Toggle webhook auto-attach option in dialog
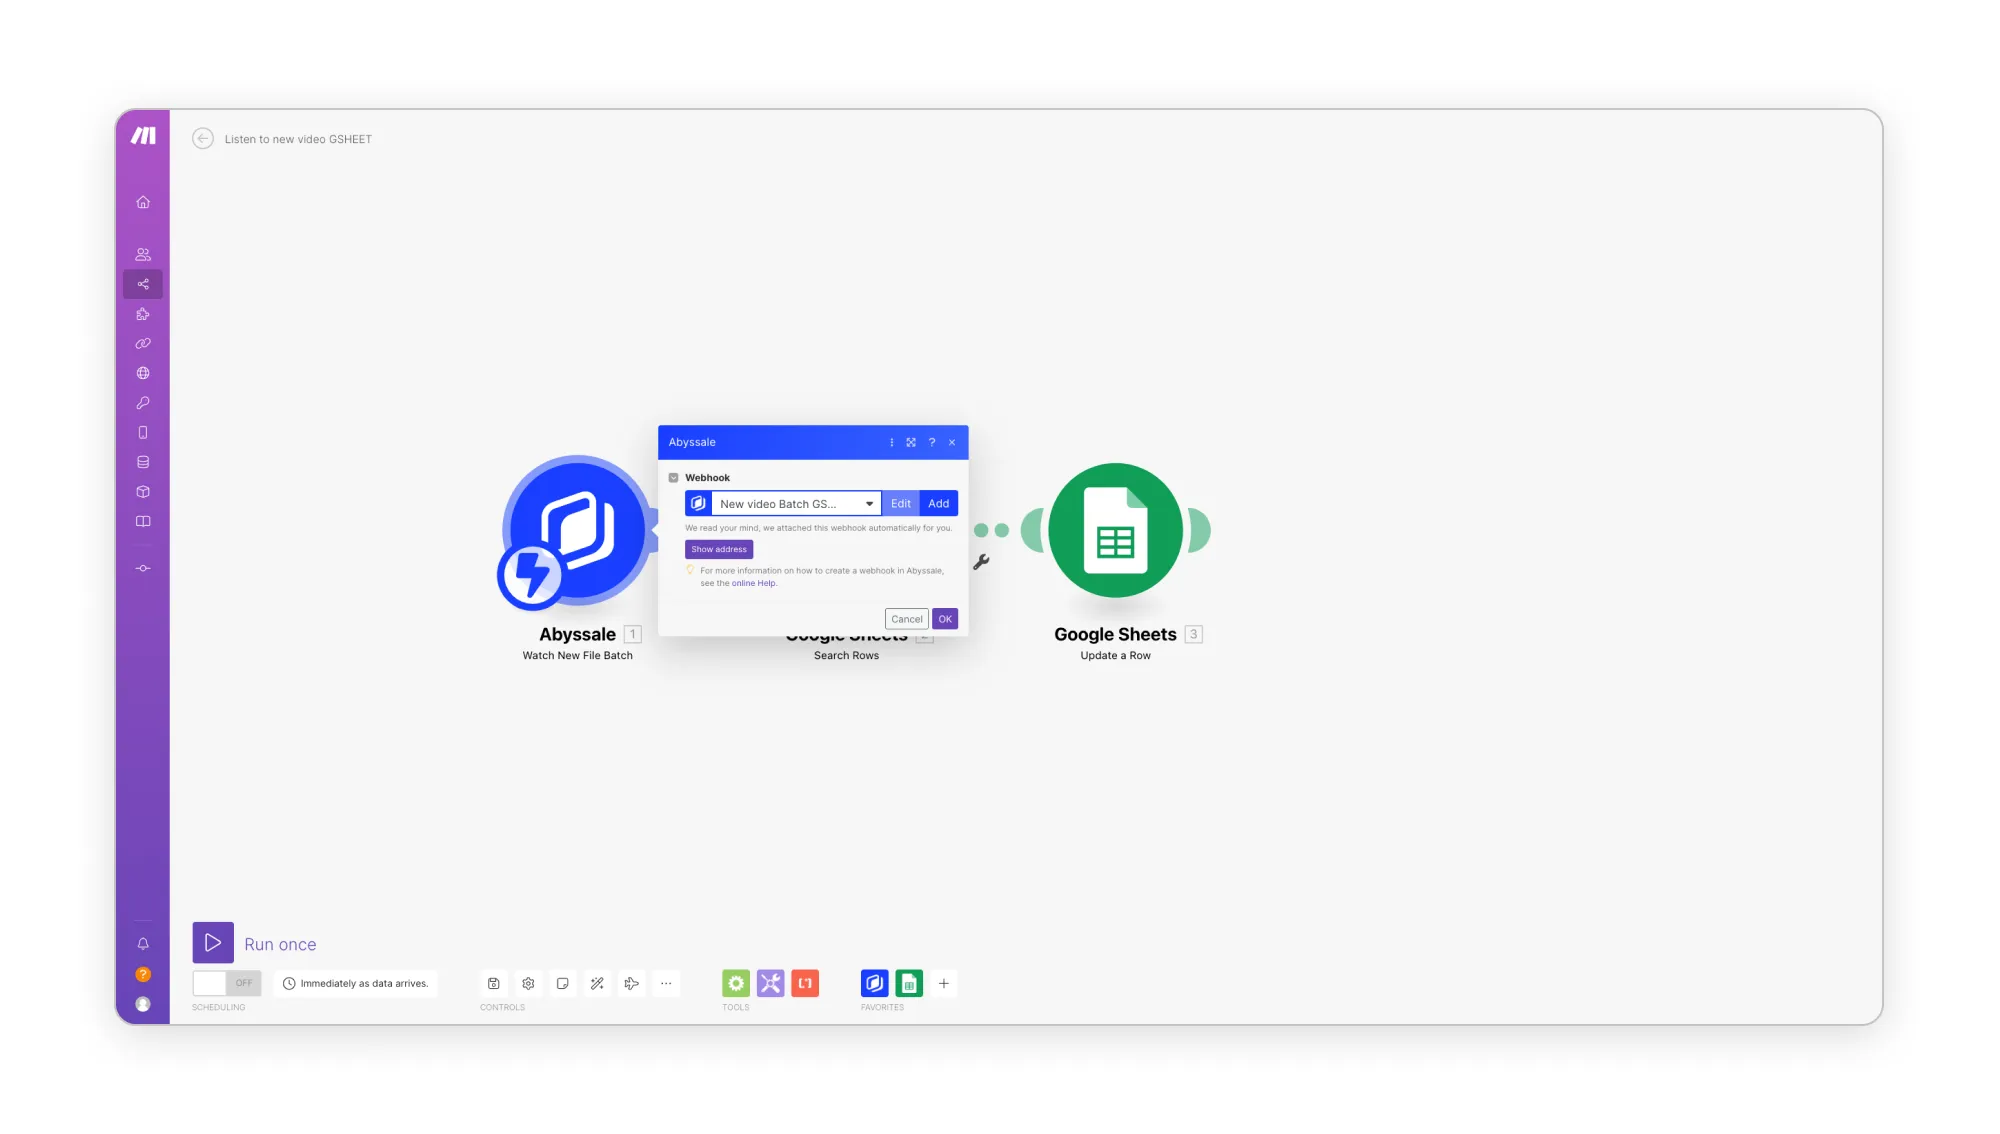Viewport: 2000px width, 1134px height. 673,478
